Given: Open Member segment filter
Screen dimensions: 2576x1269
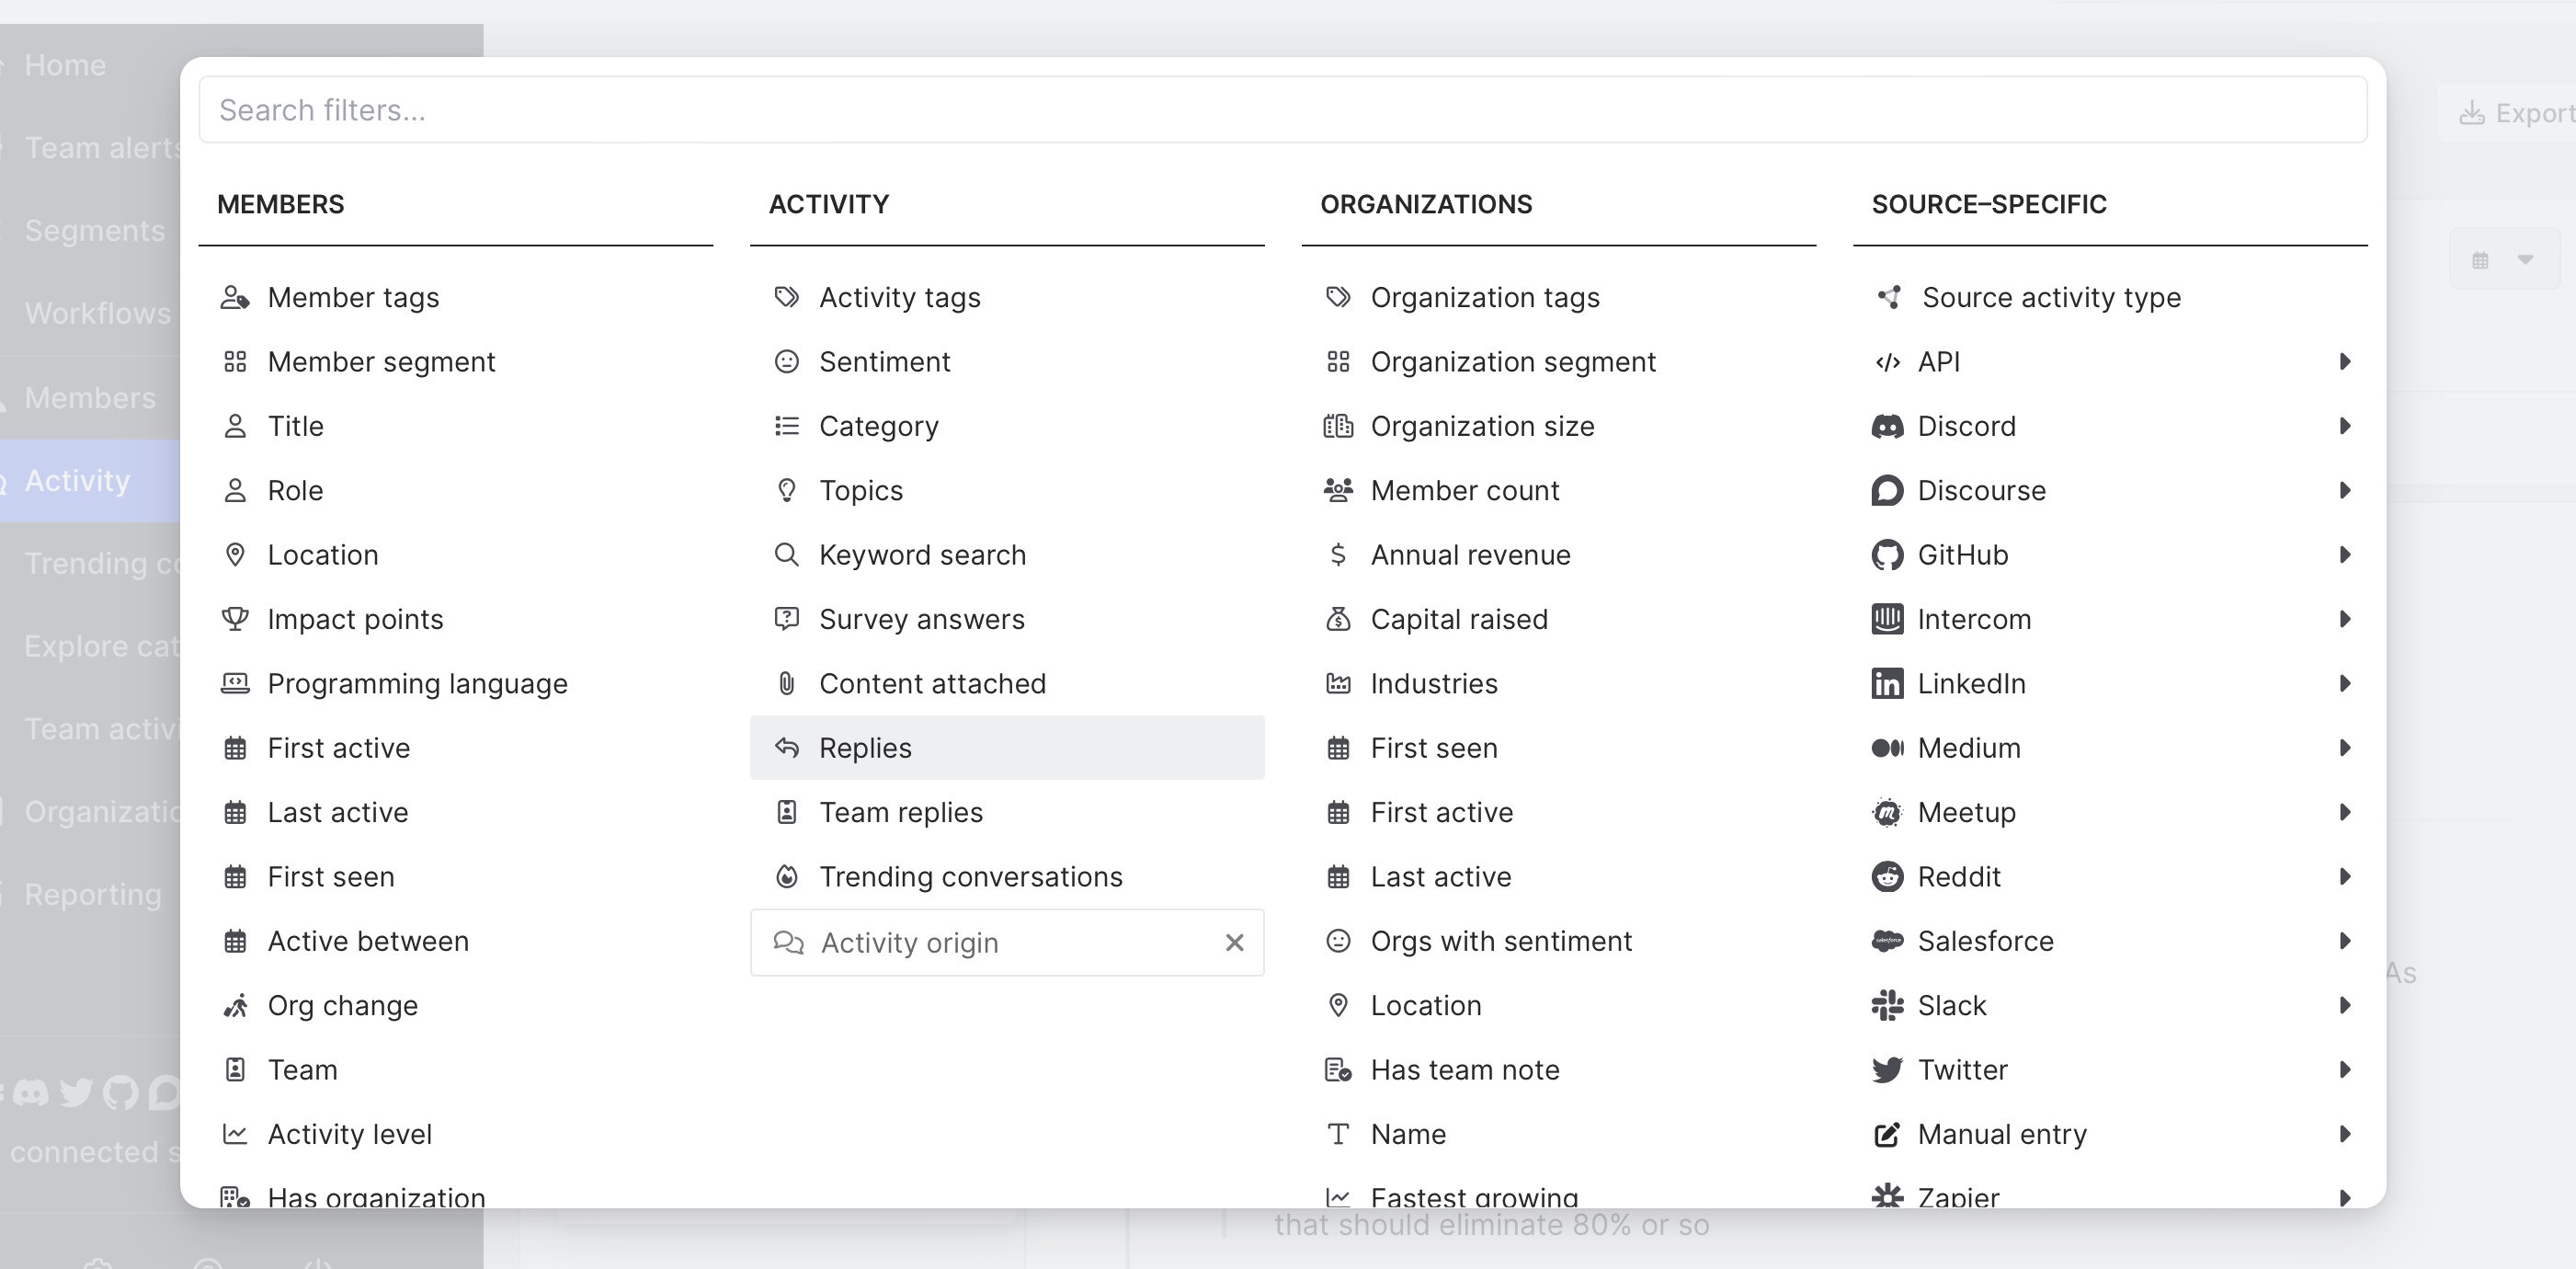Looking at the screenshot, I should point(381,362).
